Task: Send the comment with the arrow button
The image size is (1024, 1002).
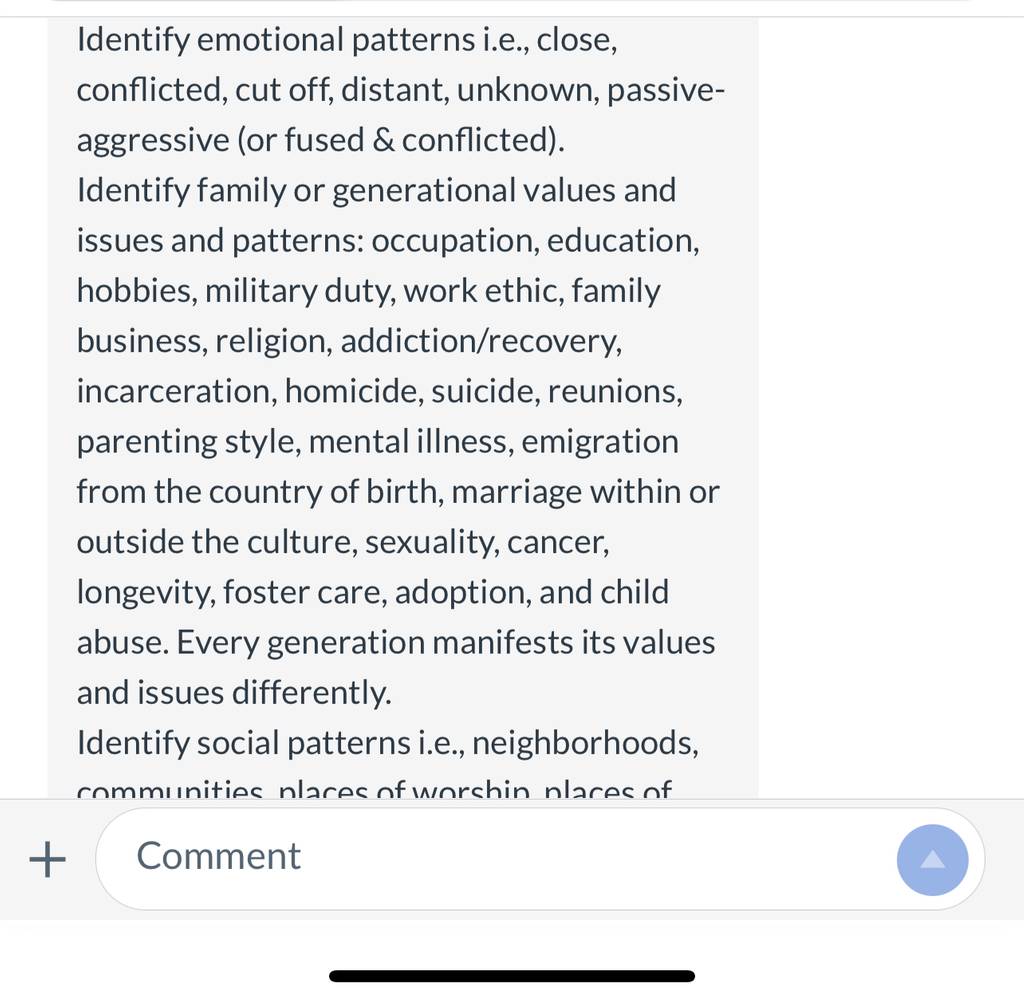Action: [932, 860]
